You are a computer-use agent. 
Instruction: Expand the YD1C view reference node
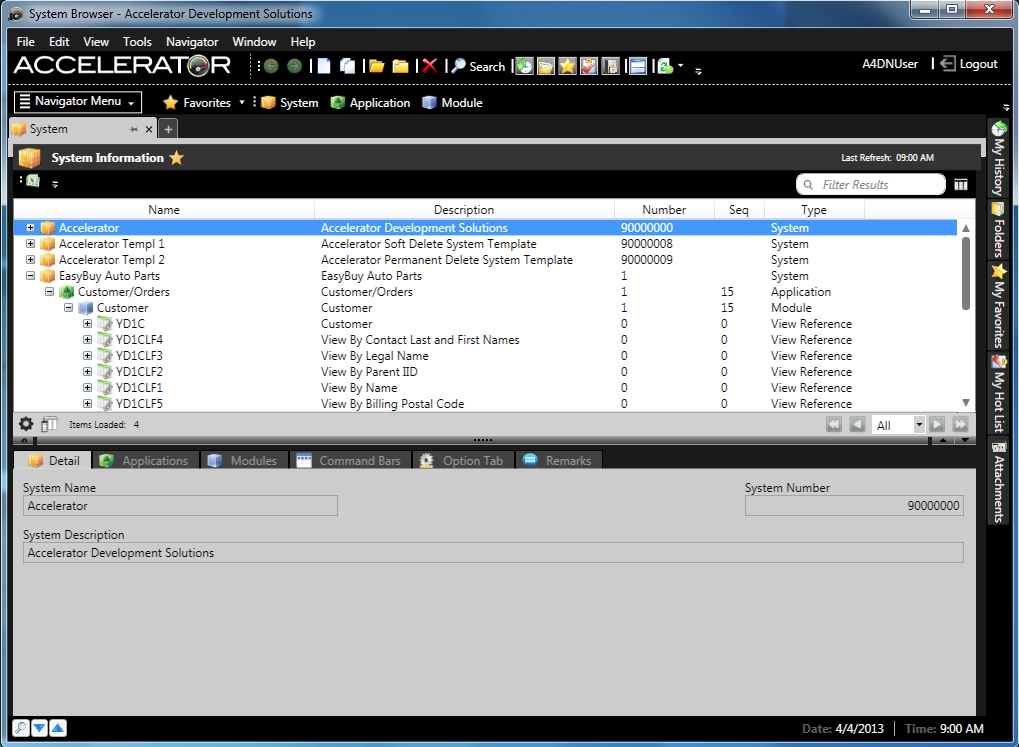(87, 324)
